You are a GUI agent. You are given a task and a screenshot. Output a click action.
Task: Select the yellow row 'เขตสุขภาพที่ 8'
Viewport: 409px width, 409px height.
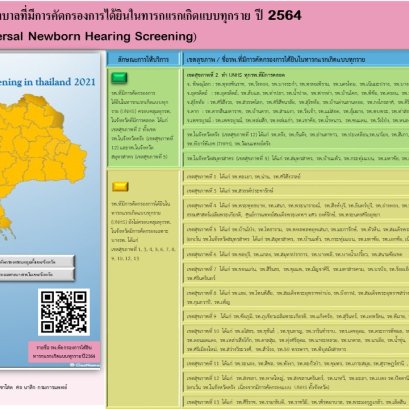(x=296, y=297)
